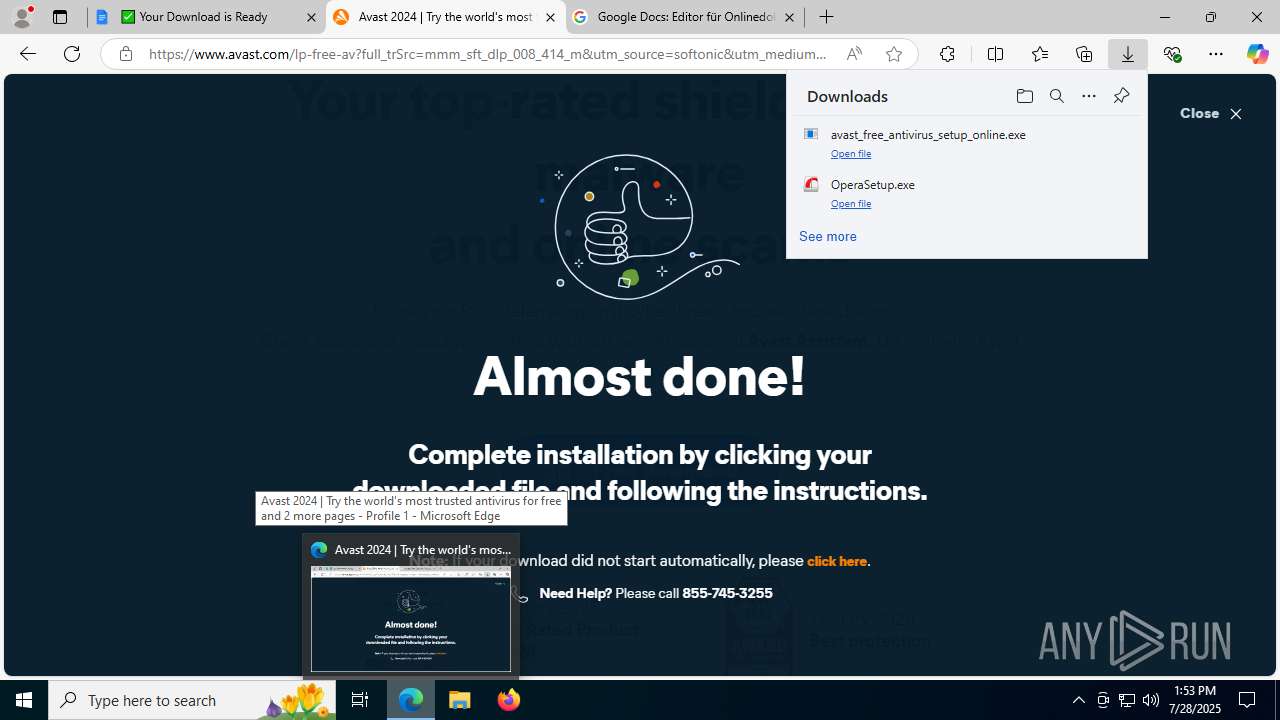Click the browser Back arrow
The width and height of the screenshot is (1280, 720).
point(27,54)
